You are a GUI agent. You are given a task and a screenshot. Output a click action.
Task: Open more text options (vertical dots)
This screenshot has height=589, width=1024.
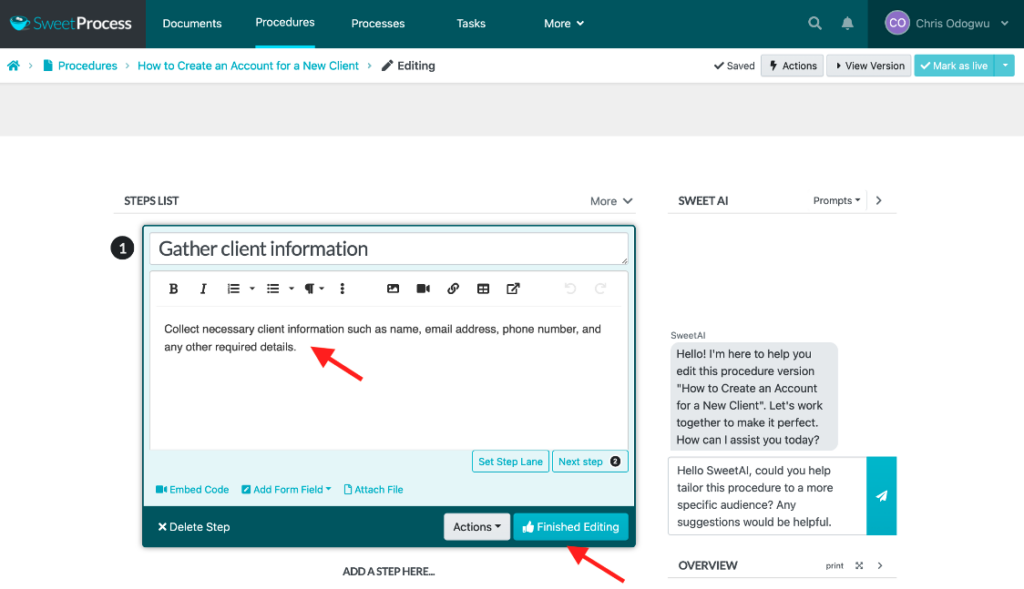342,289
